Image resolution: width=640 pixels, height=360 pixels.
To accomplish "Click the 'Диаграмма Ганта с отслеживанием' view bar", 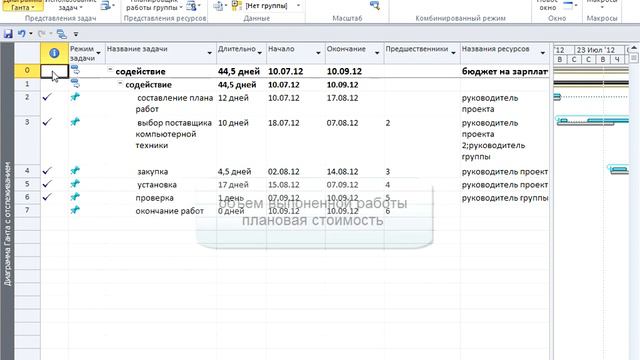I will [7, 223].
